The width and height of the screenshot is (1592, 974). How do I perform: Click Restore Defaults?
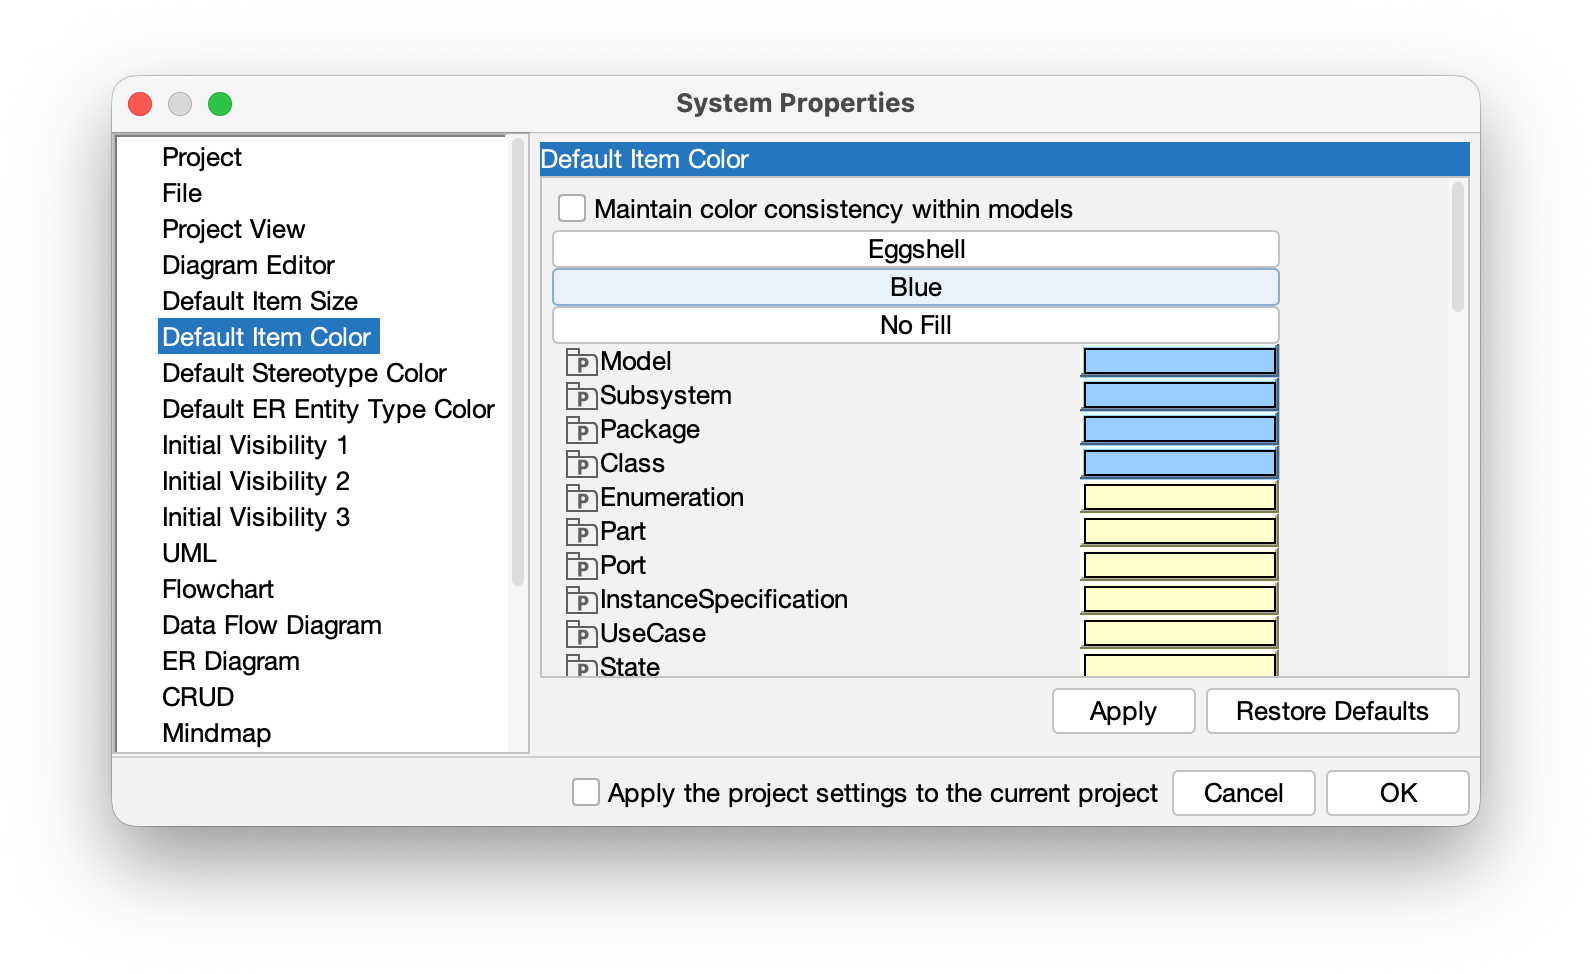point(1333,711)
